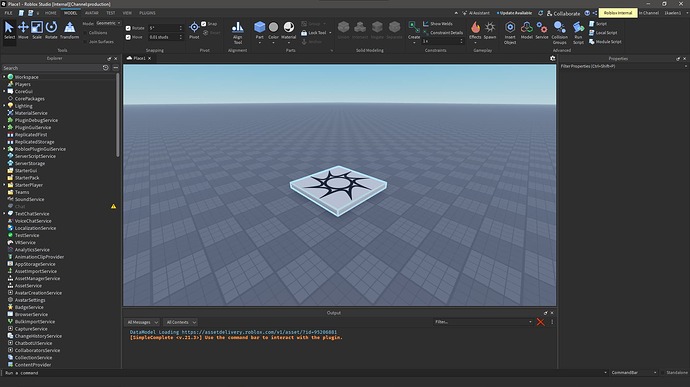Insert a Local Script
690x387 pixels.
[603, 33]
